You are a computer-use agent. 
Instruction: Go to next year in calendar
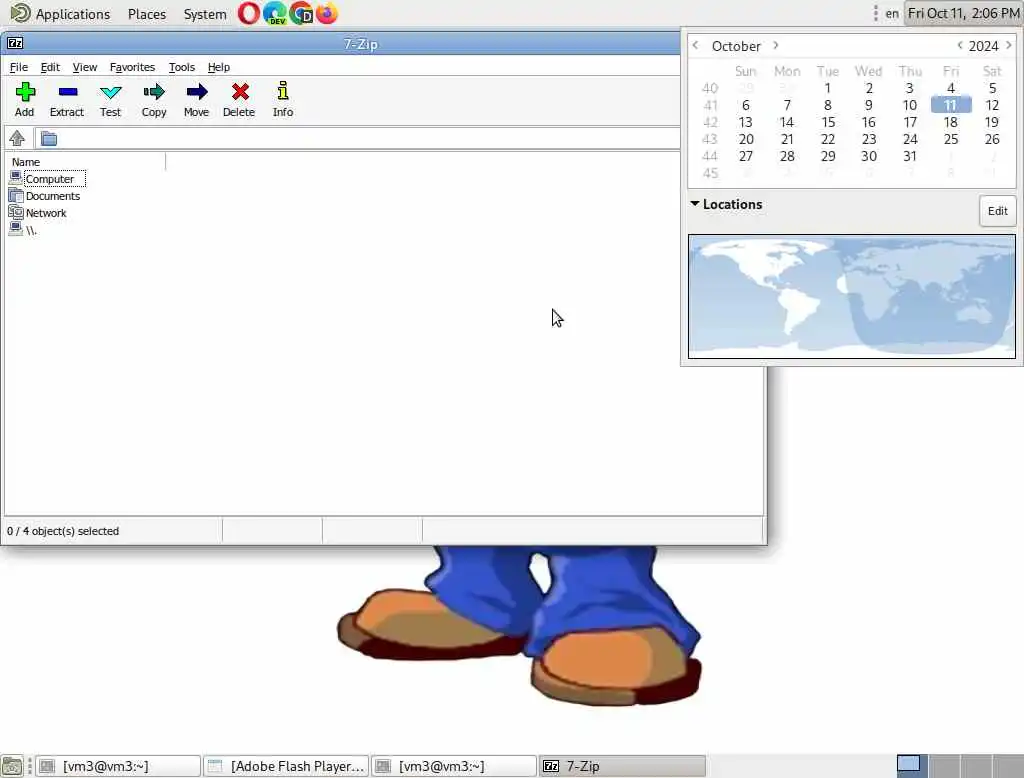pyautogui.click(x=1008, y=45)
